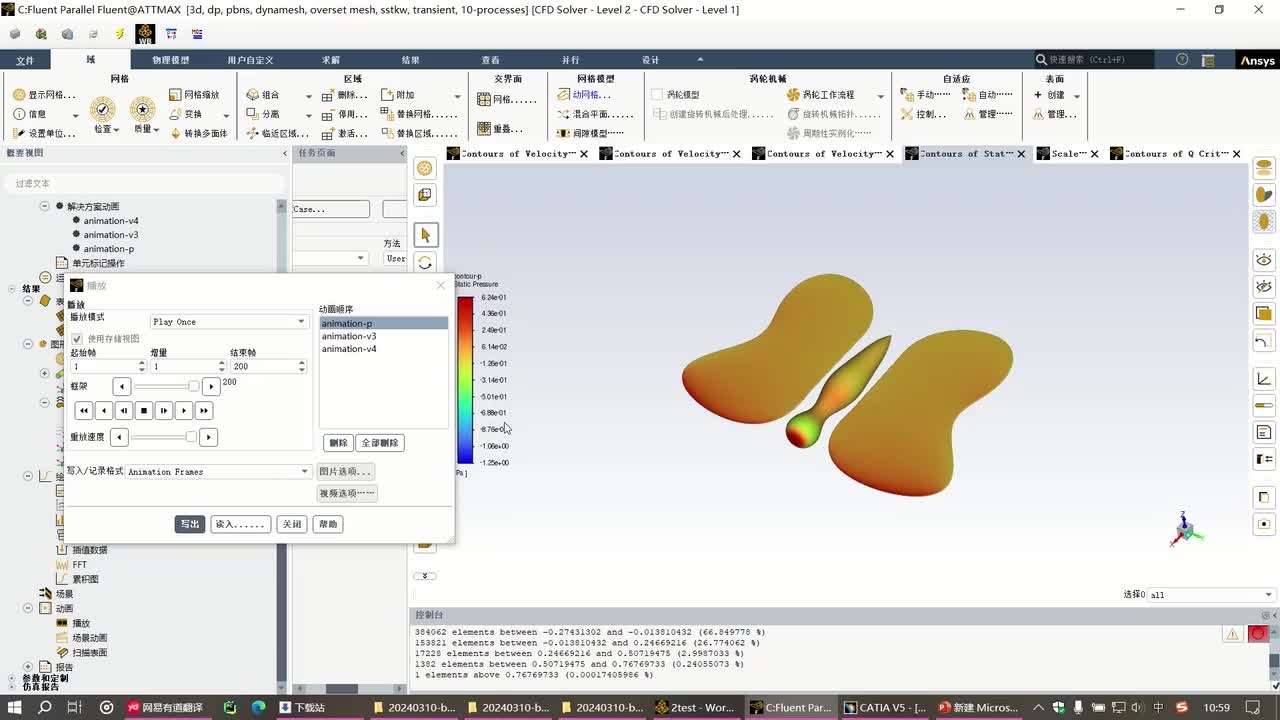This screenshot has height=720, width=1280.
Task: Click the Turbo Workflow (涡轮工作流程) icon
Action: point(794,95)
